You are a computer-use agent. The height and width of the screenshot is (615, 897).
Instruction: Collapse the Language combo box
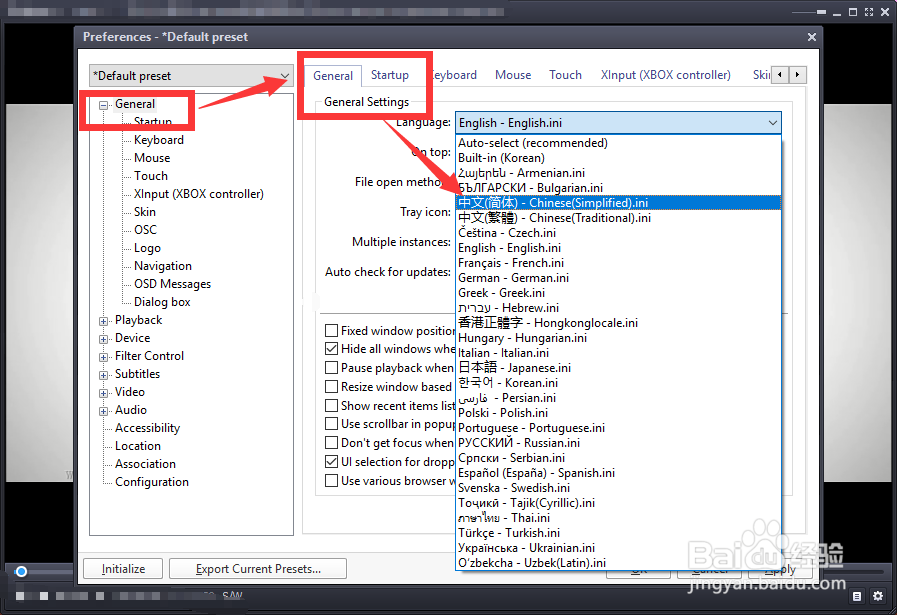click(x=772, y=123)
